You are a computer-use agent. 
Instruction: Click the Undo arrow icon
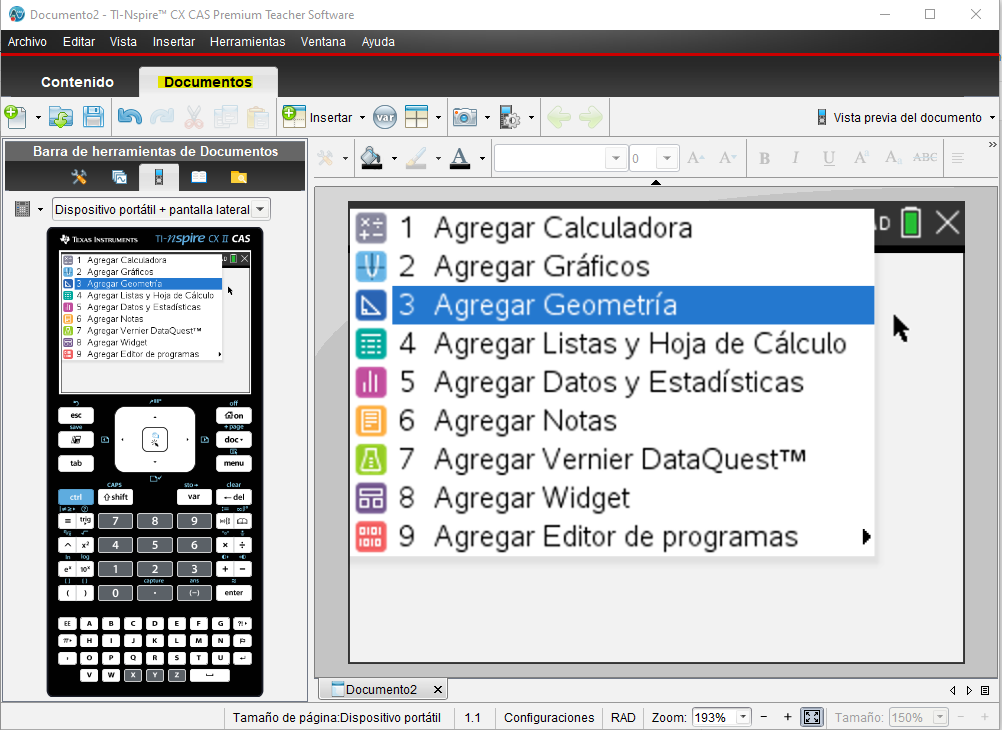pyautogui.click(x=129, y=117)
